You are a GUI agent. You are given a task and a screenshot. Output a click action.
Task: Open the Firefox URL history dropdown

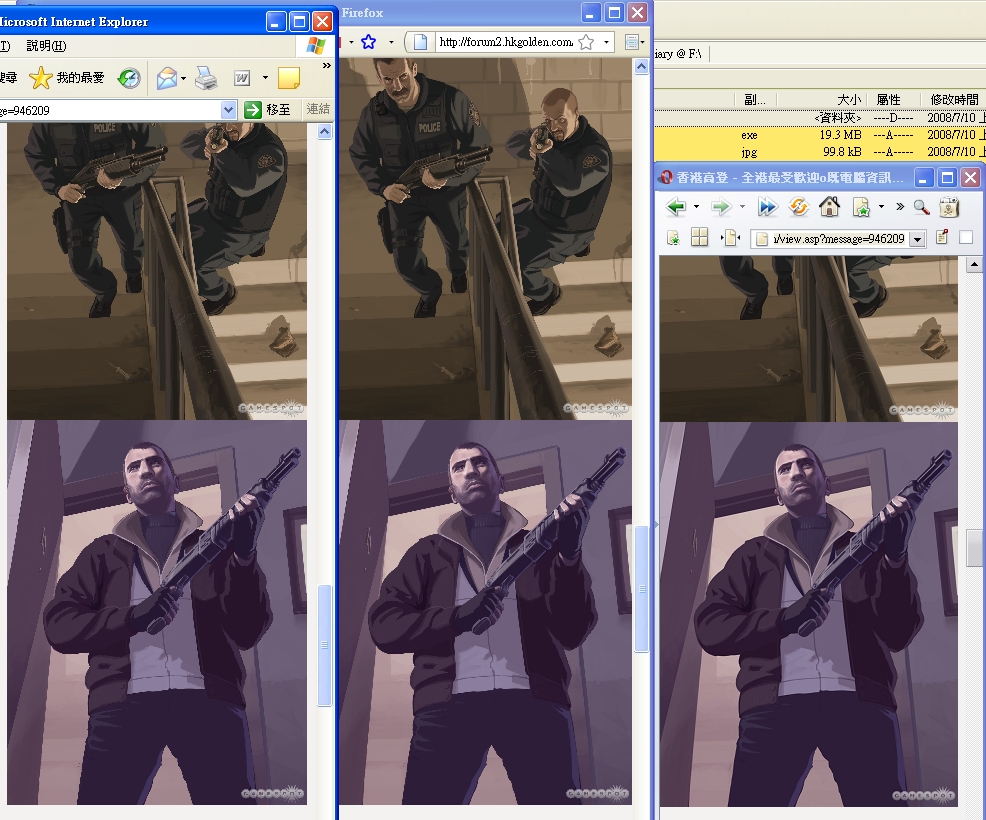click(x=606, y=42)
